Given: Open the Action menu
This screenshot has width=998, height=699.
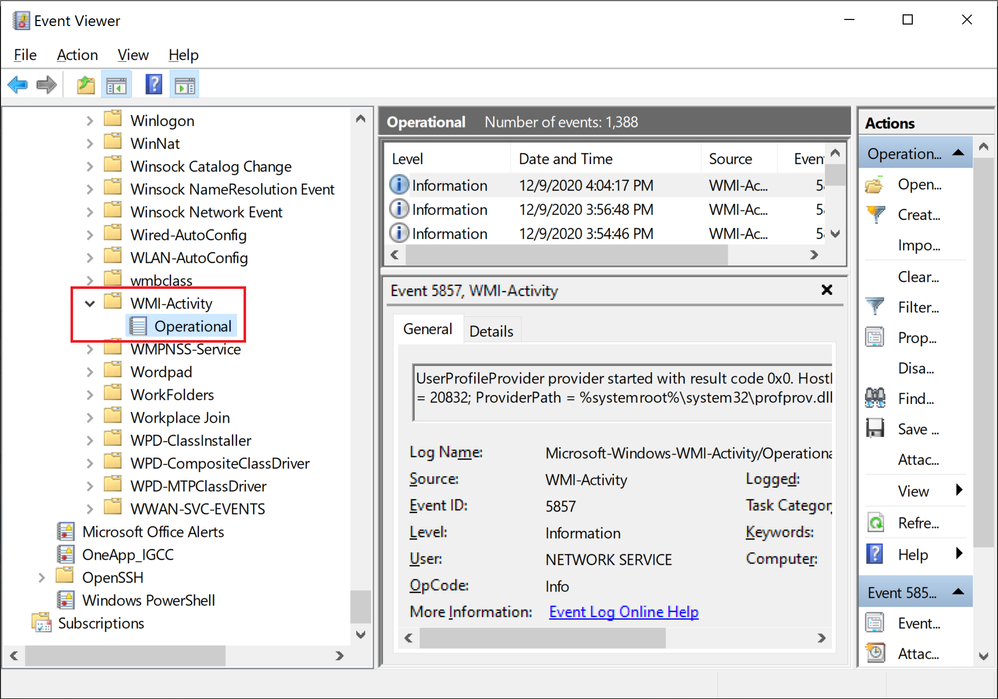Looking at the screenshot, I should (x=77, y=55).
